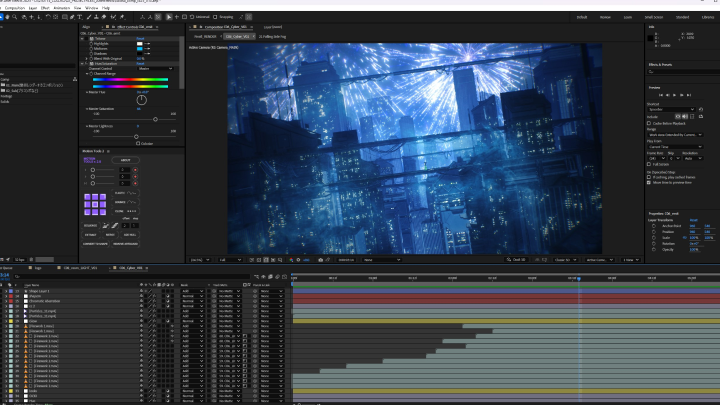
Task: Open the Window menu
Action: 91,8
